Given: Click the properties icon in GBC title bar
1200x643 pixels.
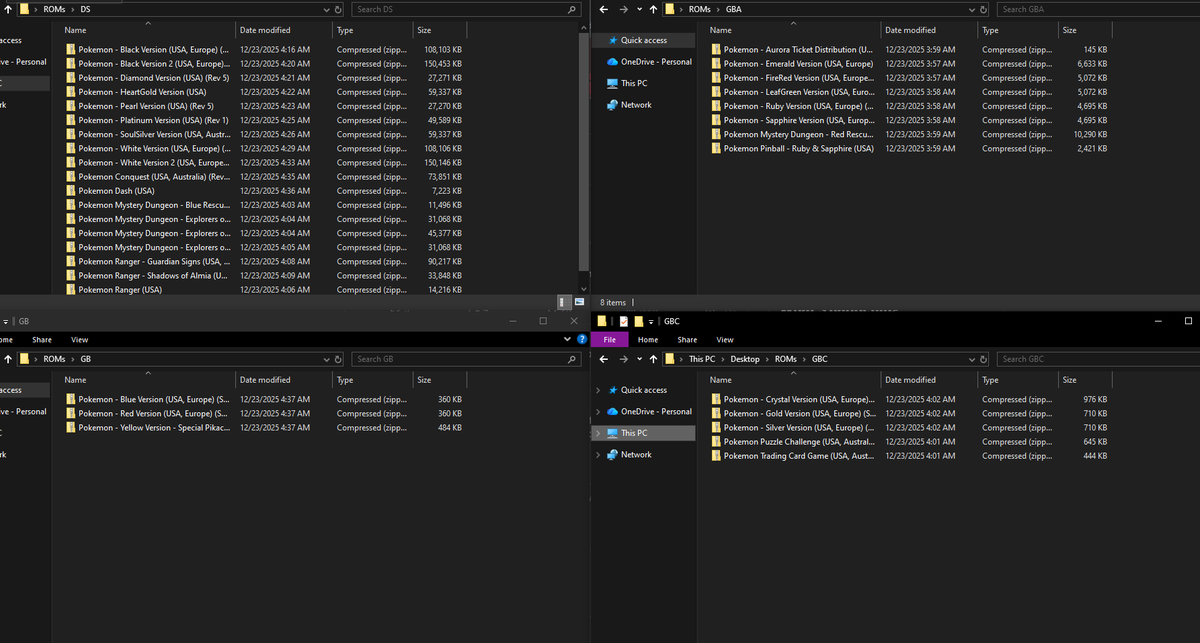Looking at the screenshot, I should [x=624, y=321].
